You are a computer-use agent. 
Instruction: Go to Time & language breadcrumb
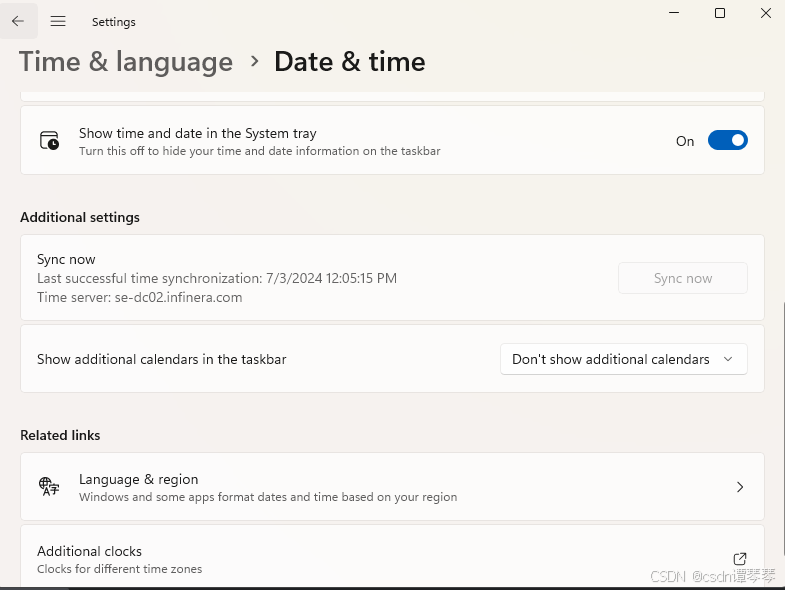pos(126,62)
